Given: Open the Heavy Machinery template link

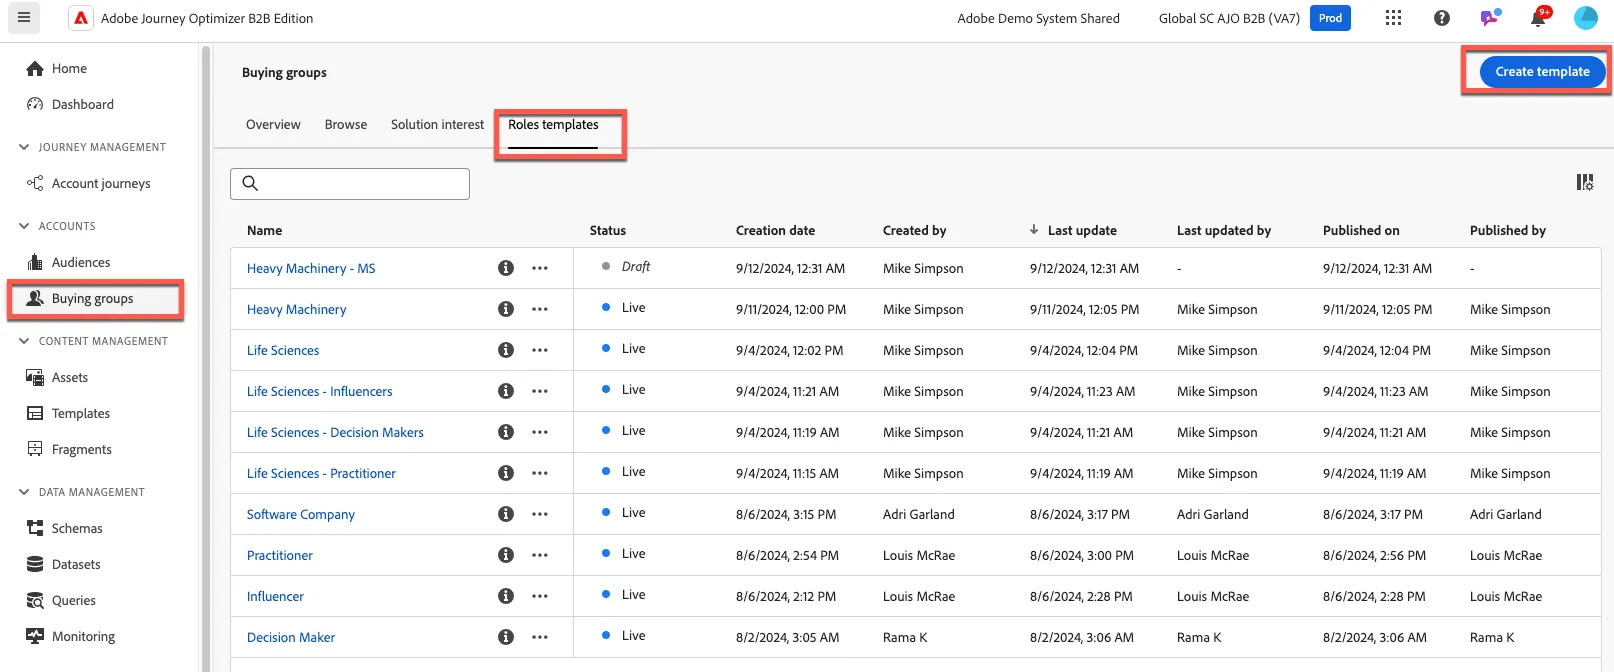Looking at the screenshot, I should [x=297, y=309].
